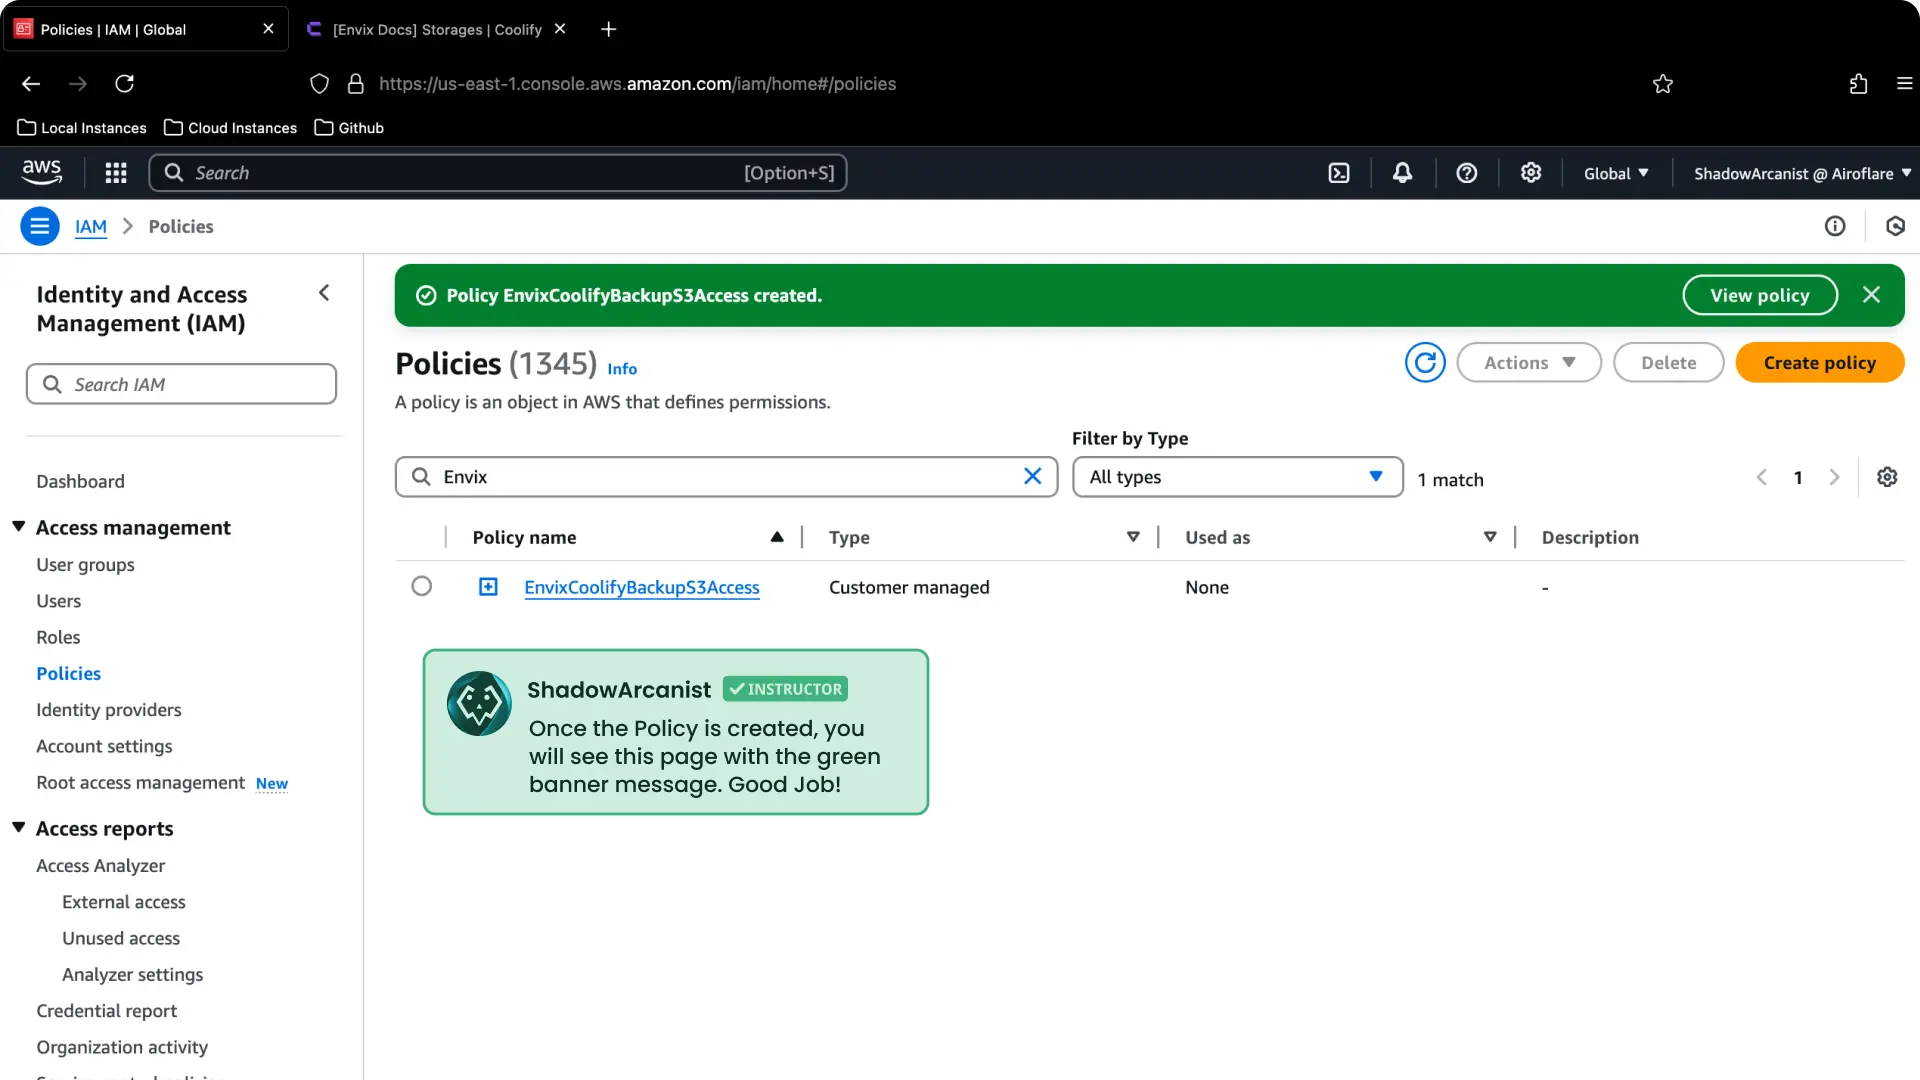
Task: Select the EnvixCoolifyBackupS3Access radio button
Action: 421,586
